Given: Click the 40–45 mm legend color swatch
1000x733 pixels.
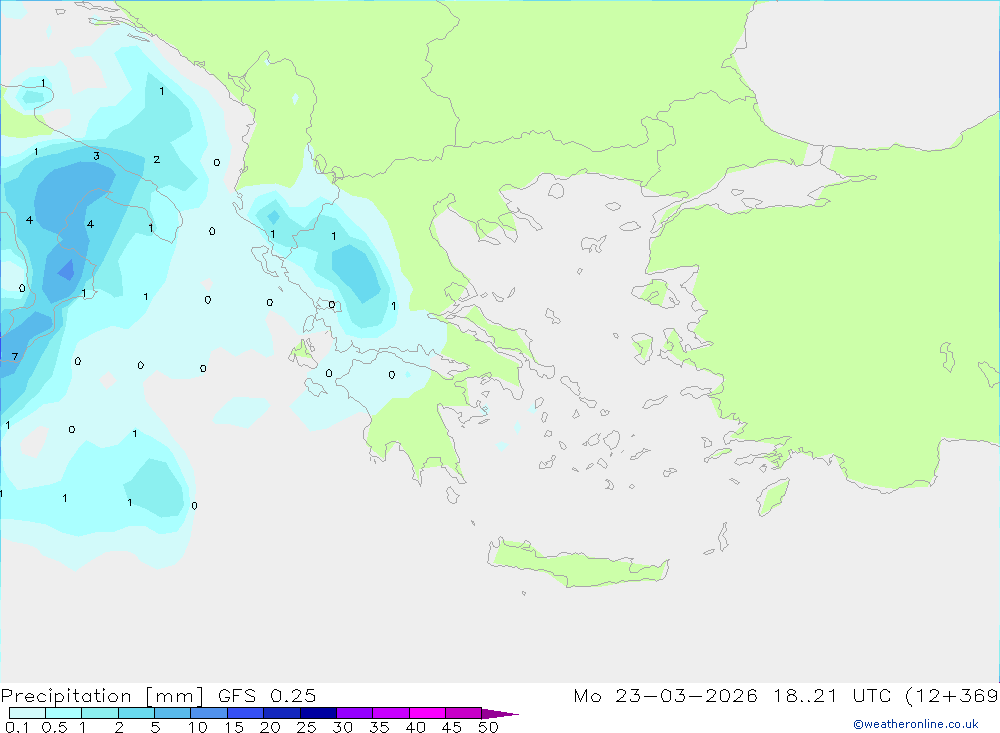Looking at the screenshot, I should tap(427, 713).
